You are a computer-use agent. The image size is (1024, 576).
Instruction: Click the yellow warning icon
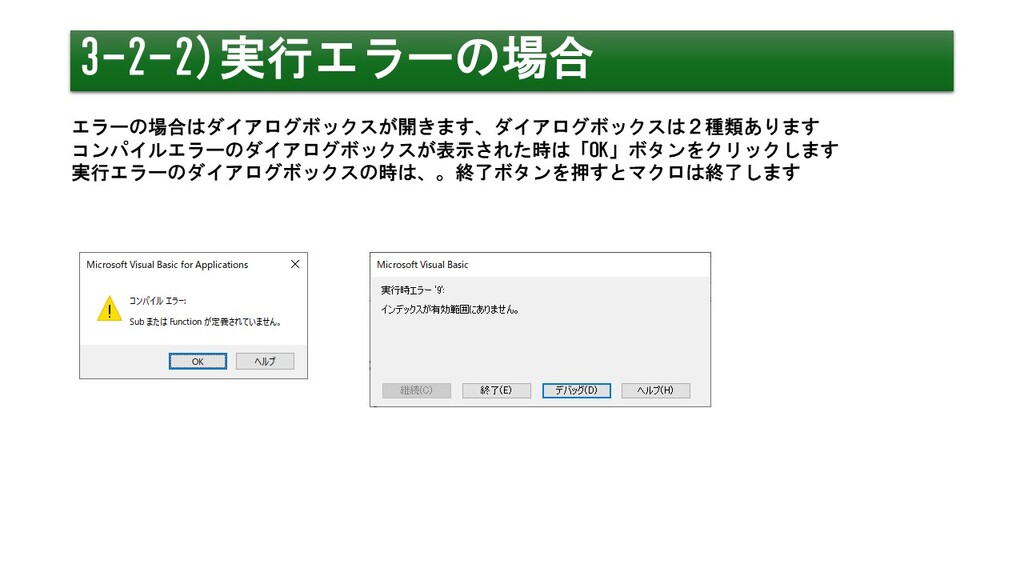pyautogui.click(x=109, y=309)
